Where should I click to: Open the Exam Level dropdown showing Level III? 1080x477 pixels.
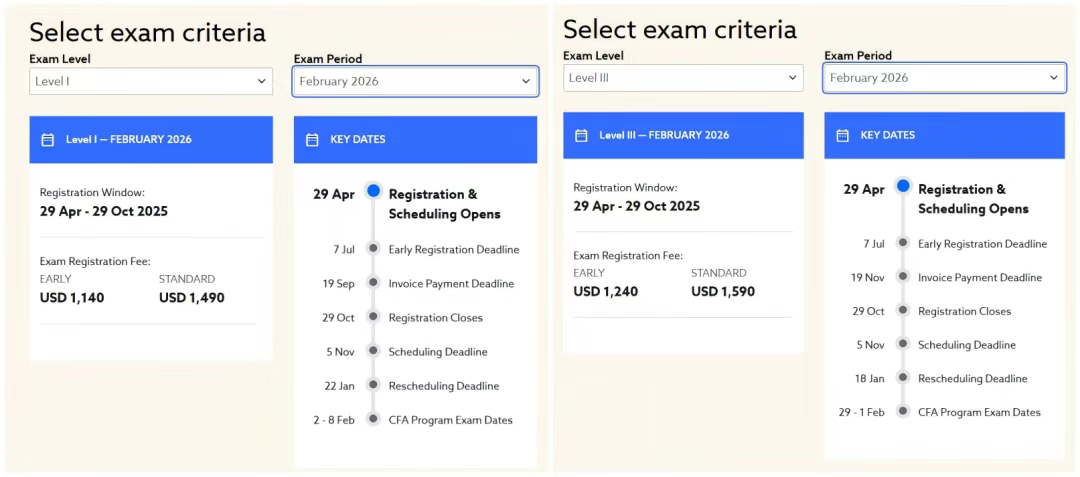click(683, 78)
